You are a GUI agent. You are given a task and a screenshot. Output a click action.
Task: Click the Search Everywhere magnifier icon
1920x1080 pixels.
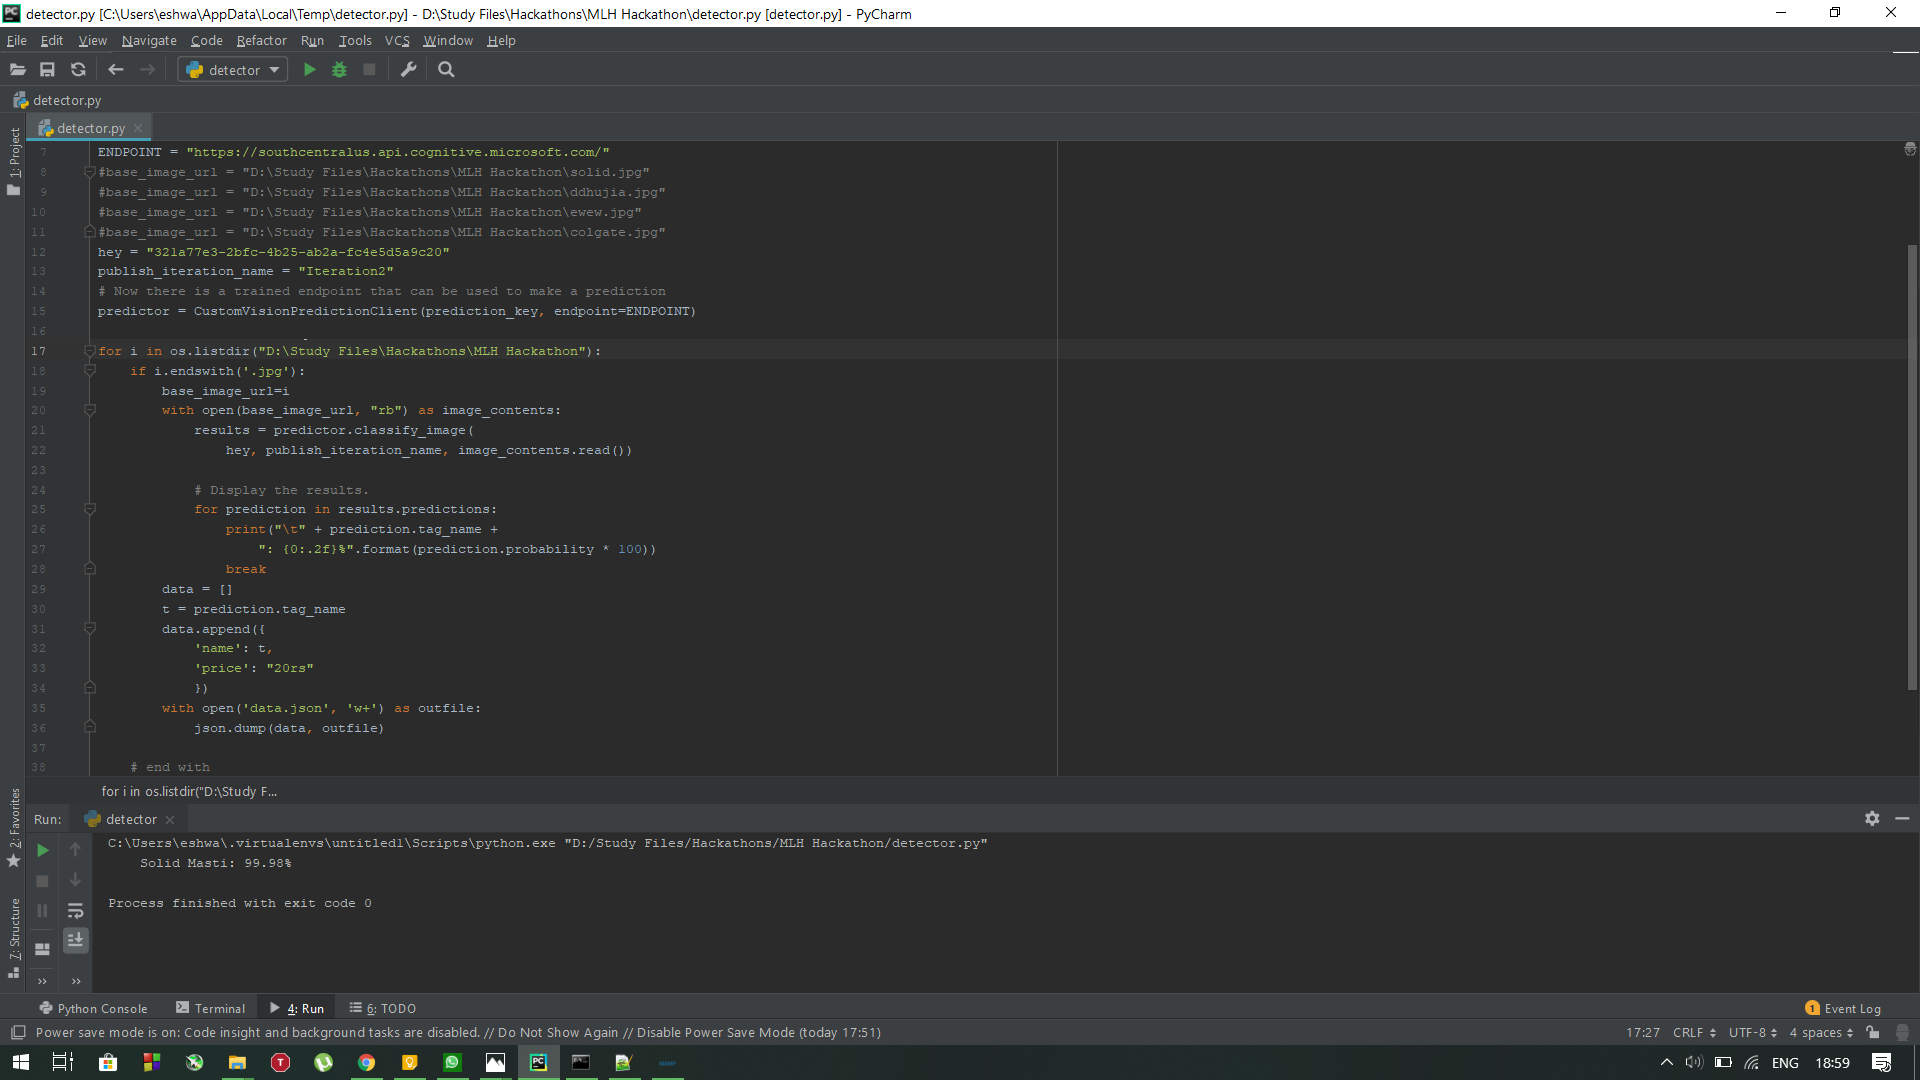coord(446,70)
